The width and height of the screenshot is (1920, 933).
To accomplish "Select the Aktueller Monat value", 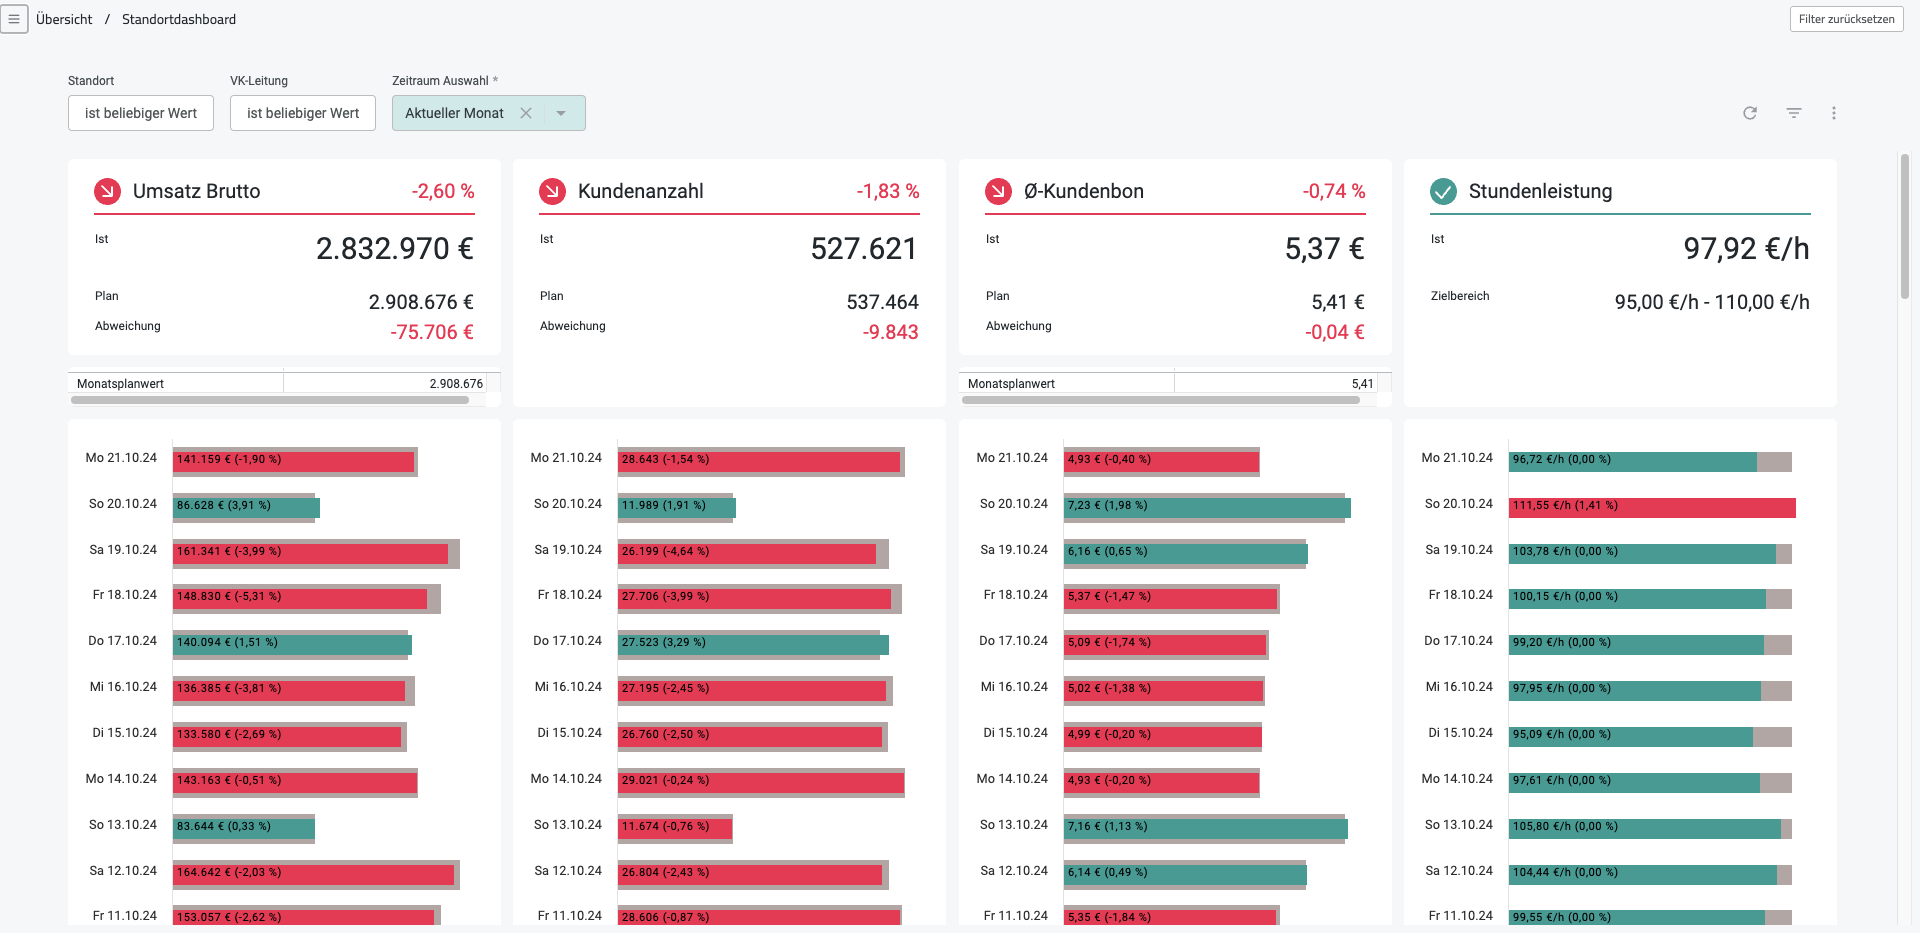I will [x=454, y=113].
